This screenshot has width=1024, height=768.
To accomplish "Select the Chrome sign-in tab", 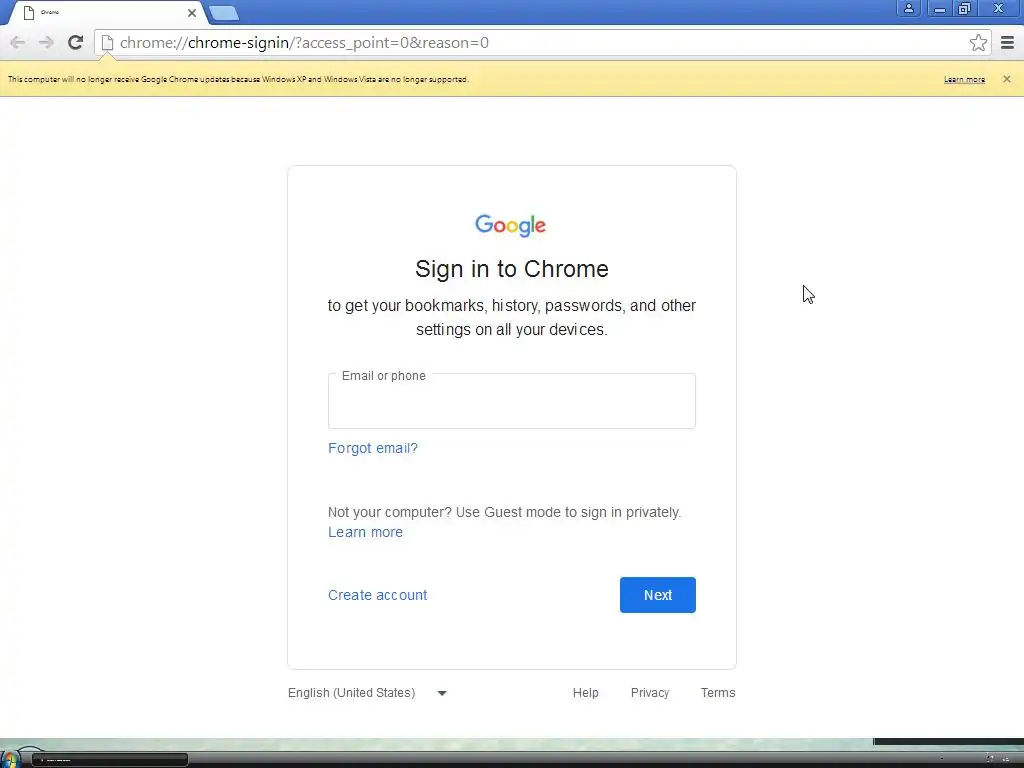I will point(108,12).
